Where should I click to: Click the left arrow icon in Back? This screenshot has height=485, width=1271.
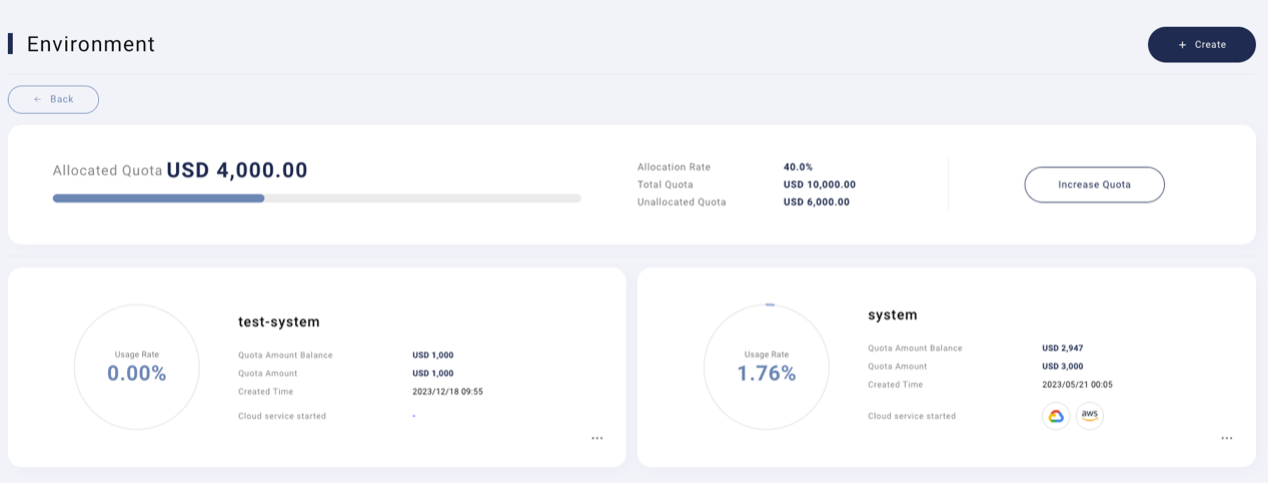point(38,99)
